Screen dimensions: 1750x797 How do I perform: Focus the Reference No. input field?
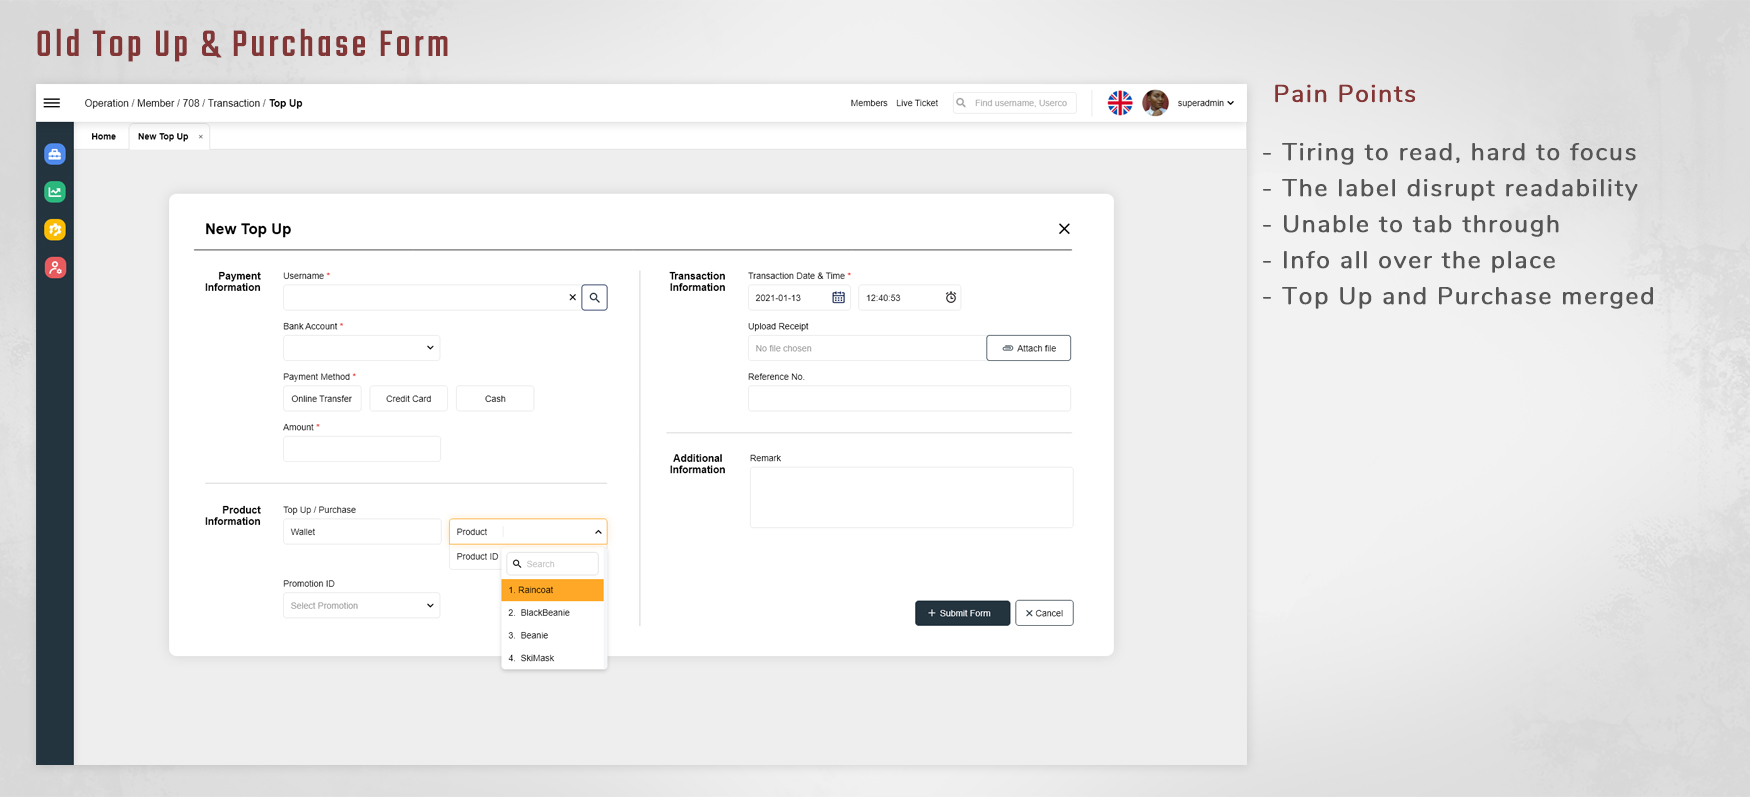pos(909,398)
